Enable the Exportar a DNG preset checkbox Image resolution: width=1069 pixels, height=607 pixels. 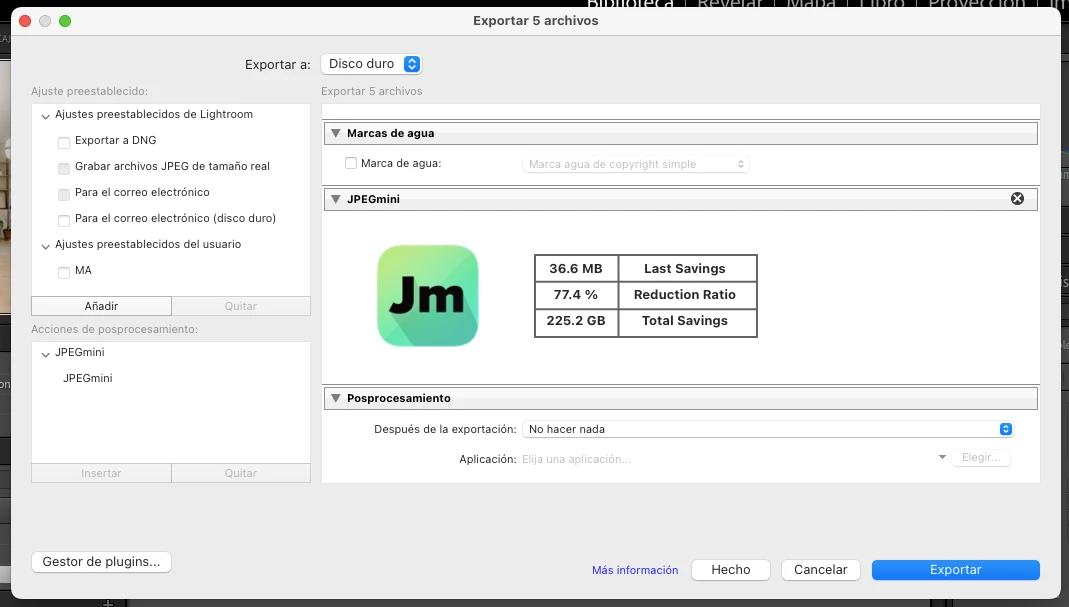pos(64,143)
